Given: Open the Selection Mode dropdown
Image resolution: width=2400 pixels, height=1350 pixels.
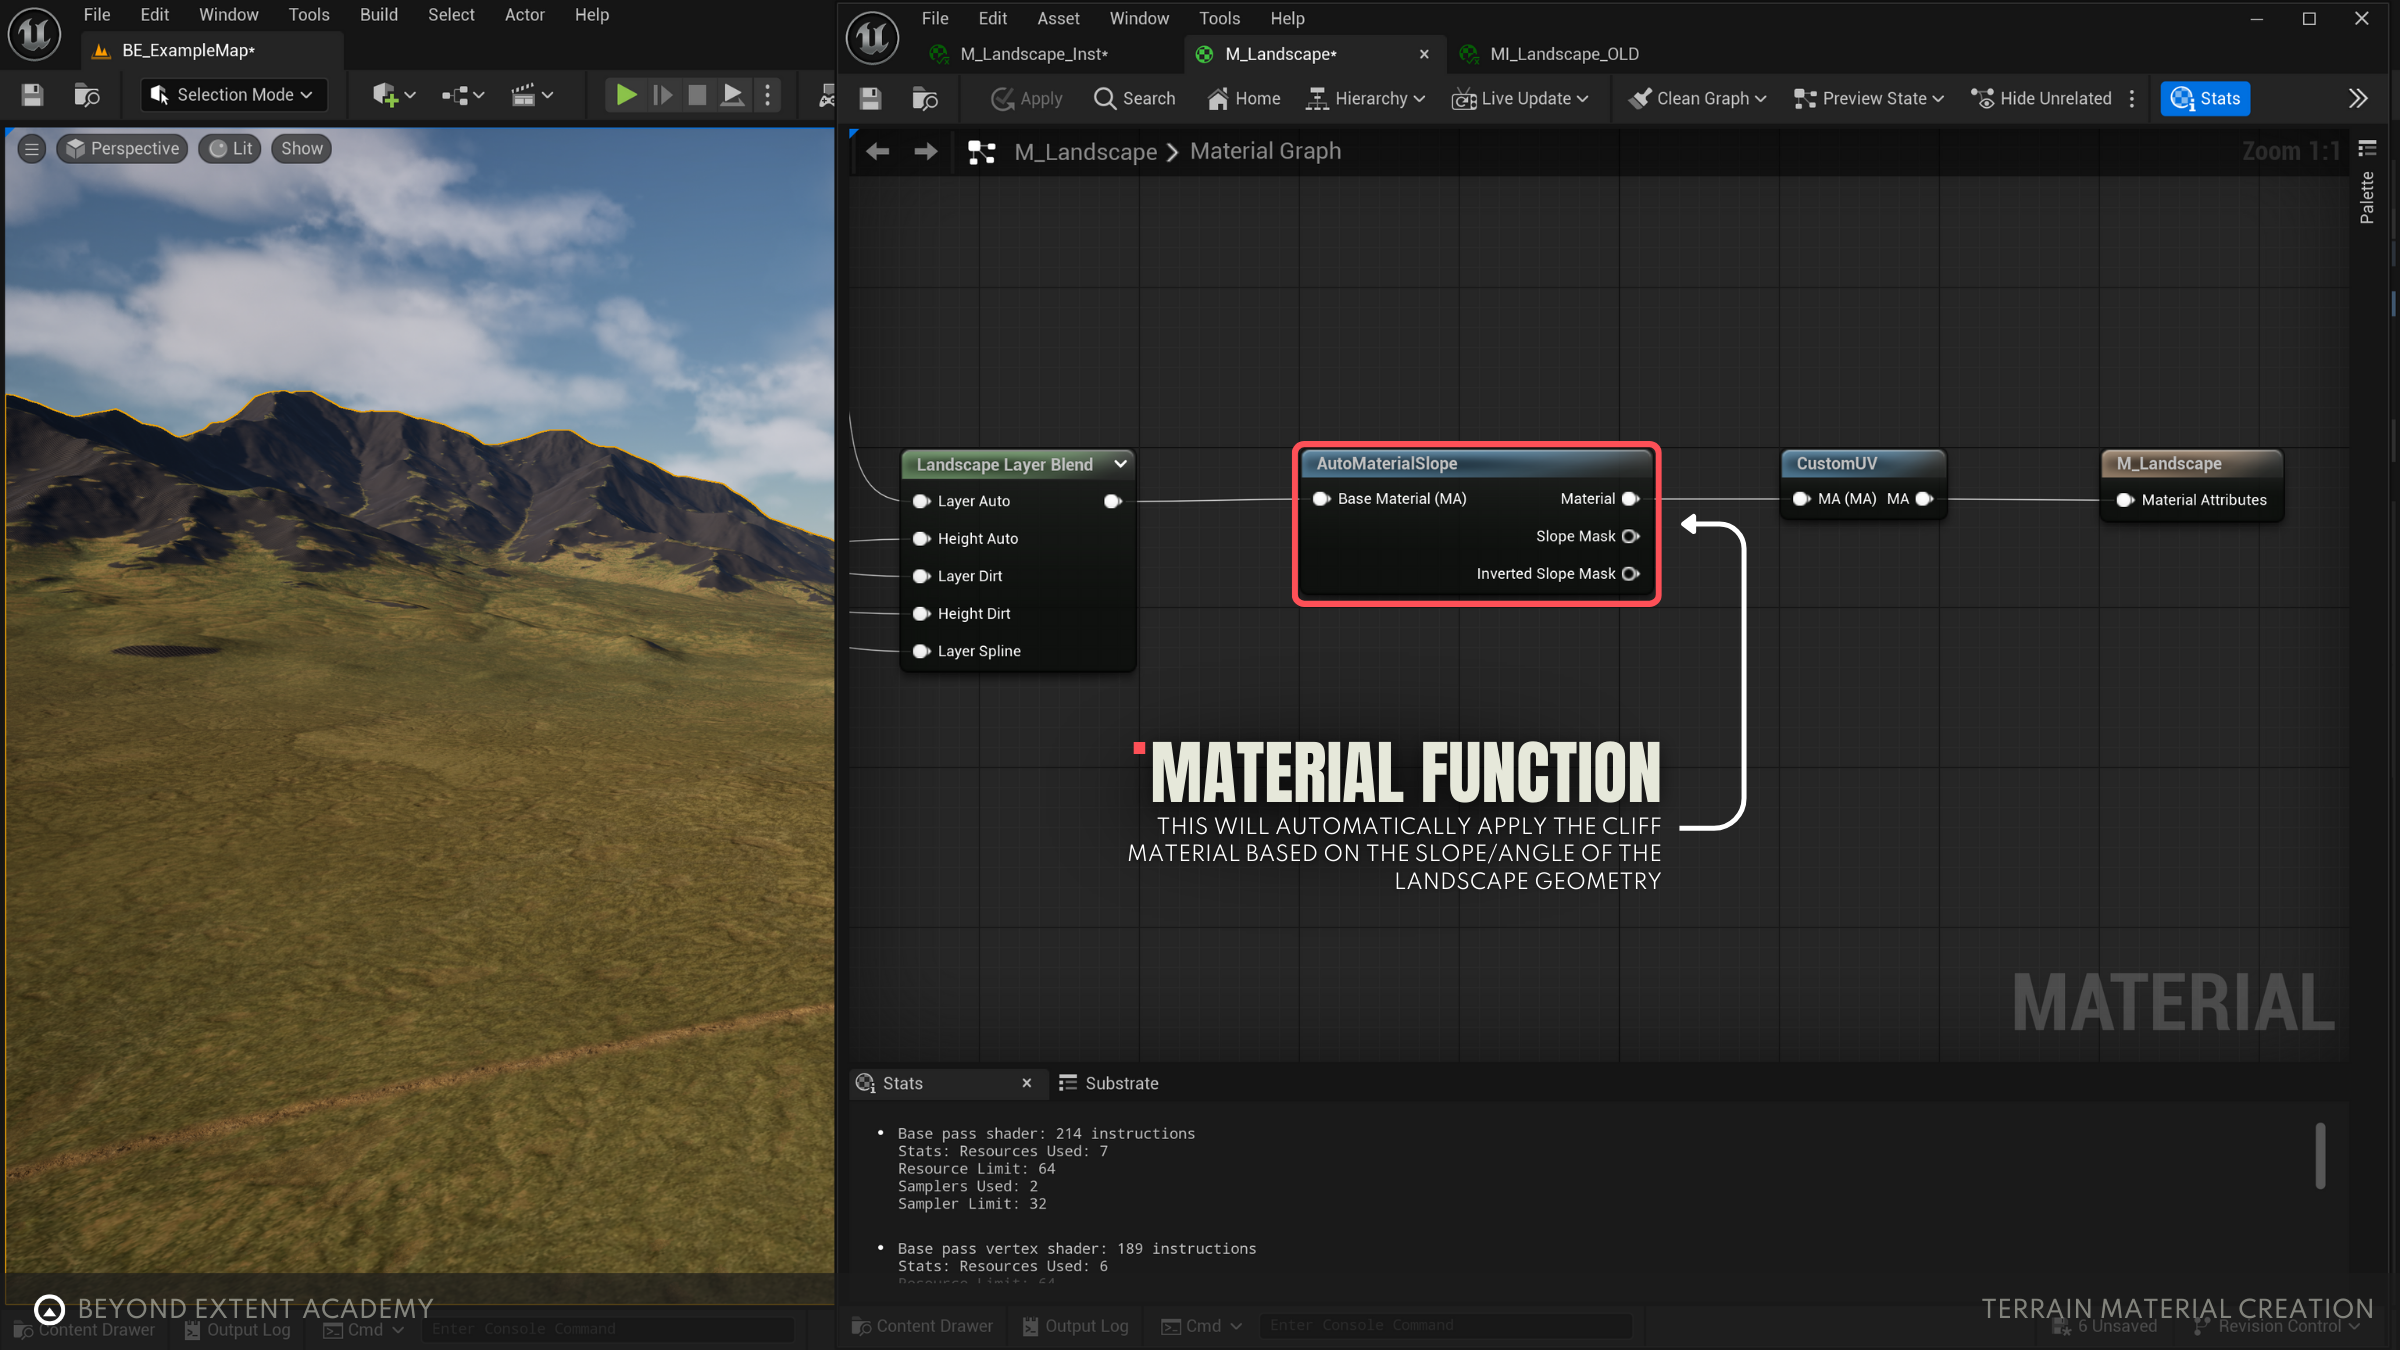Looking at the screenshot, I should [x=233, y=95].
